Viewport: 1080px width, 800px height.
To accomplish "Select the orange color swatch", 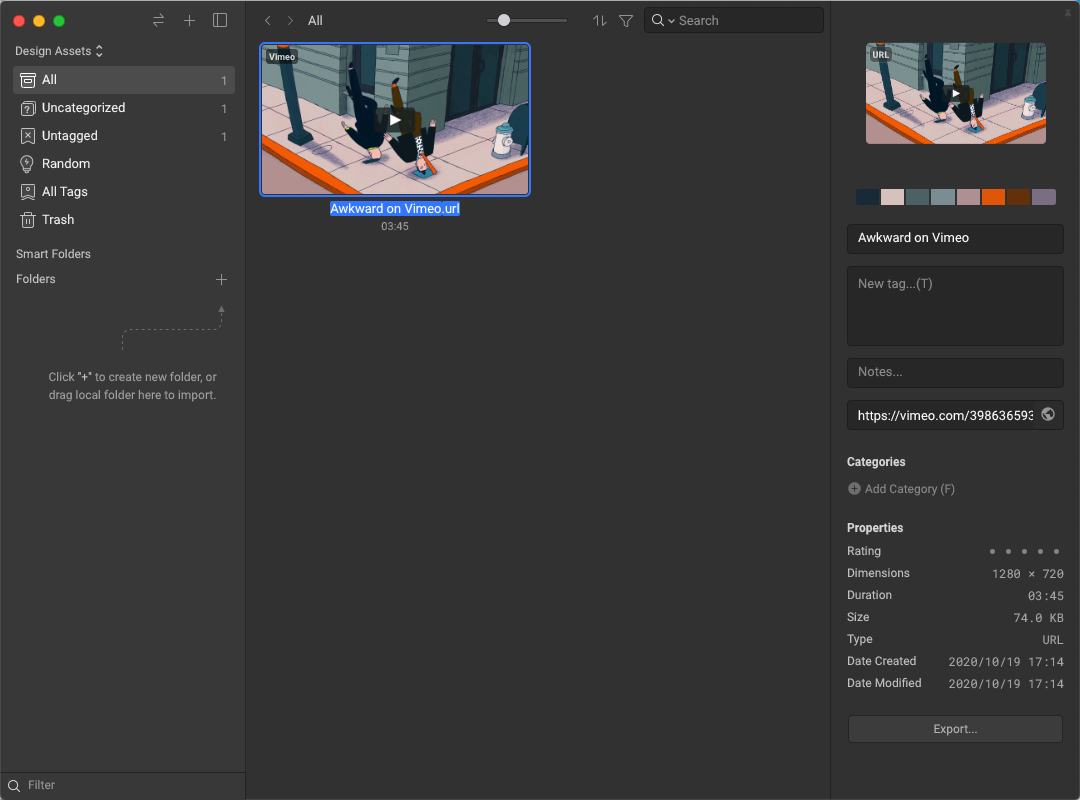I will (x=993, y=197).
